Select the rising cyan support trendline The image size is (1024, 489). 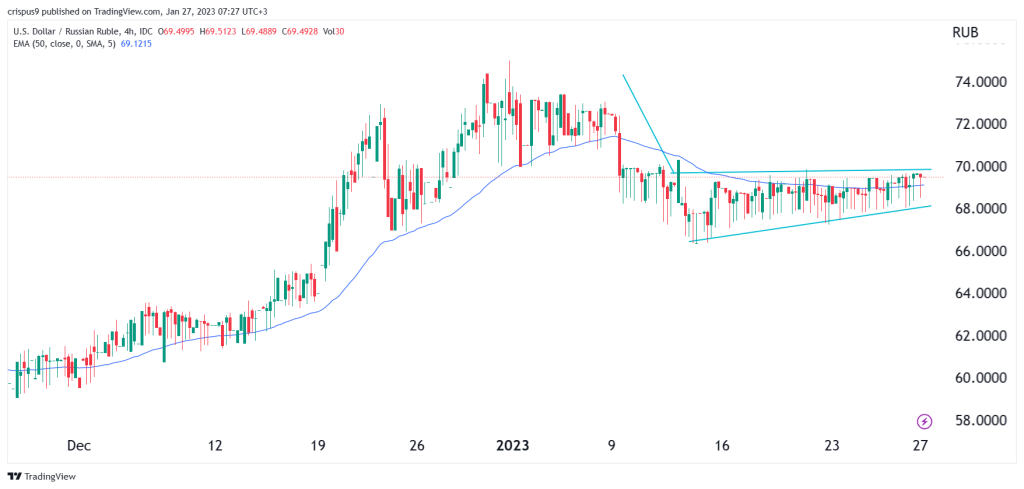[810, 224]
